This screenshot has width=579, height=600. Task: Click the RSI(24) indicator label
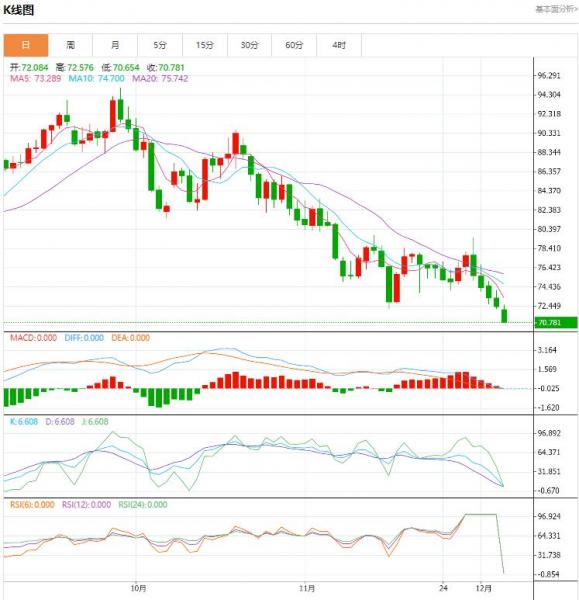(x=143, y=505)
